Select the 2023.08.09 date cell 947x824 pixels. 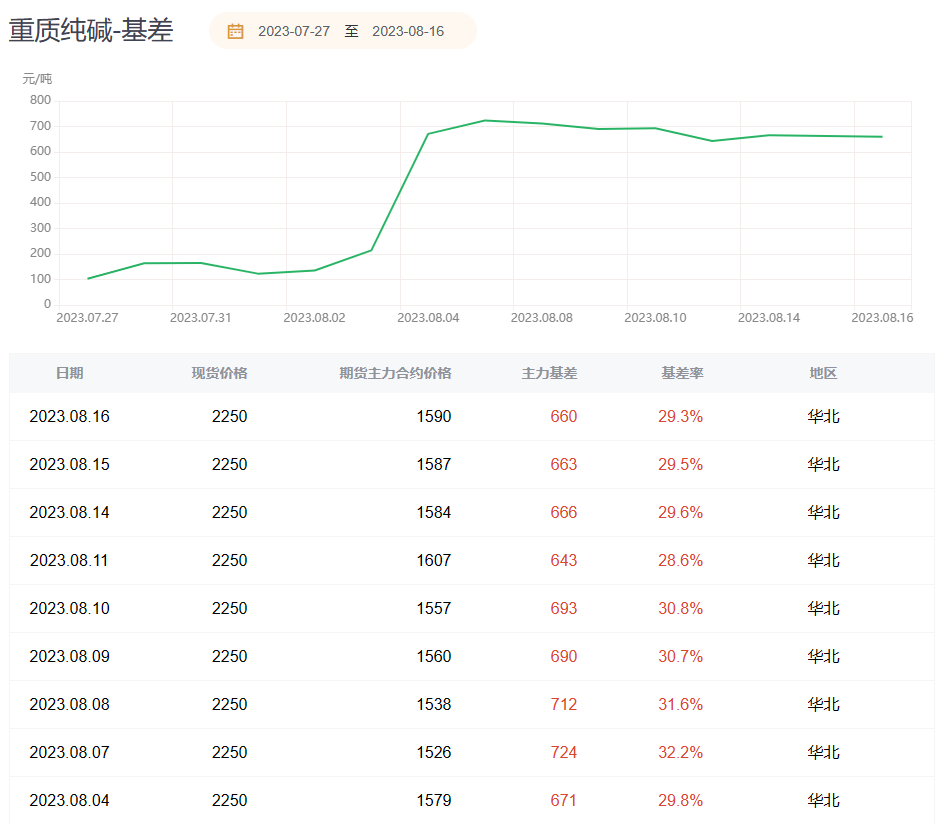(69, 657)
